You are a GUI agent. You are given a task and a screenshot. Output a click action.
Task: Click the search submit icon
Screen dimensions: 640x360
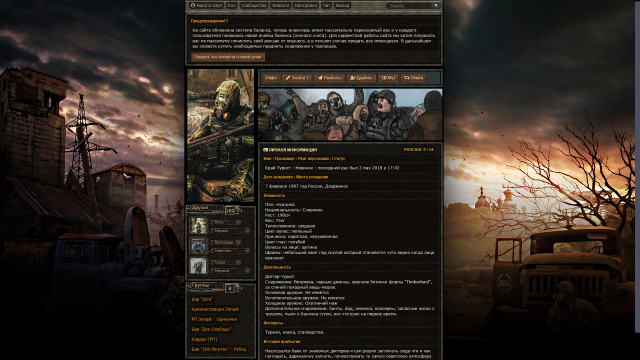[x=436, y=6]
